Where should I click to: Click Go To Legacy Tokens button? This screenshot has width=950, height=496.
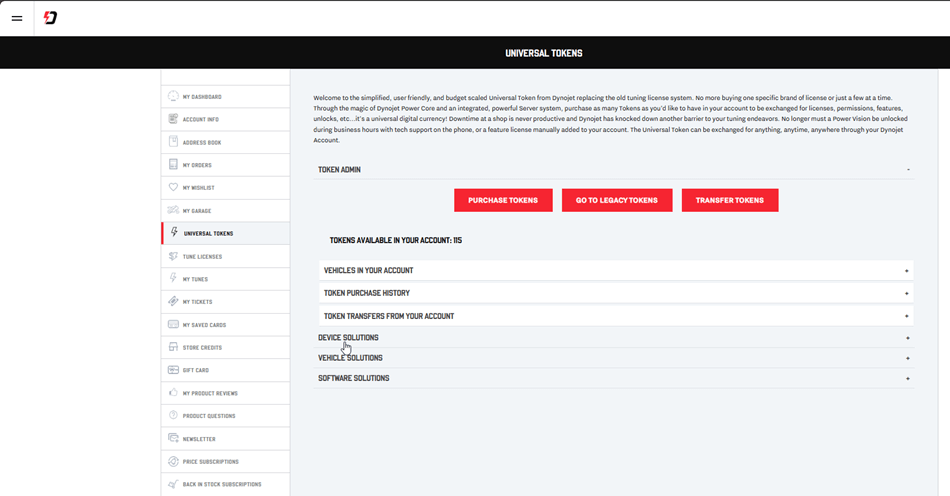[x=617, y=200]
